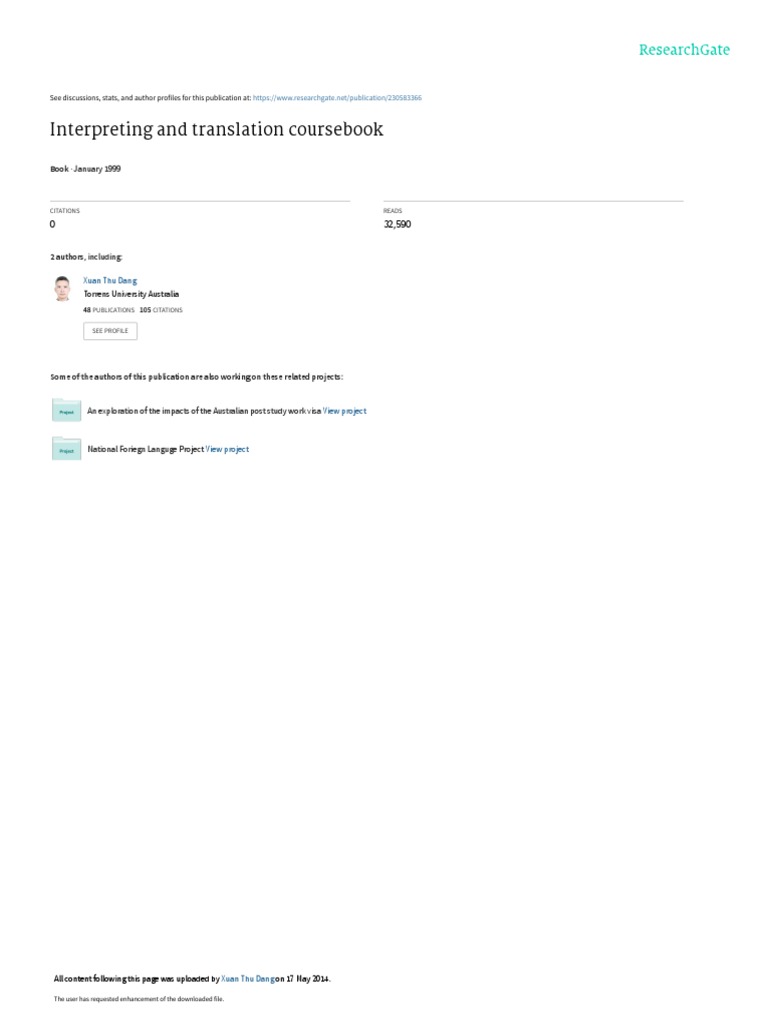
Task: Open the Xuan Thu Dang author name link
Action: pyautogui.click(x=110, y=281)
